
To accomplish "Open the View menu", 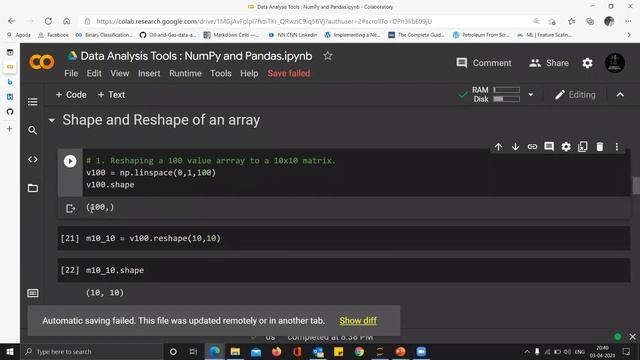I will 120,73.
